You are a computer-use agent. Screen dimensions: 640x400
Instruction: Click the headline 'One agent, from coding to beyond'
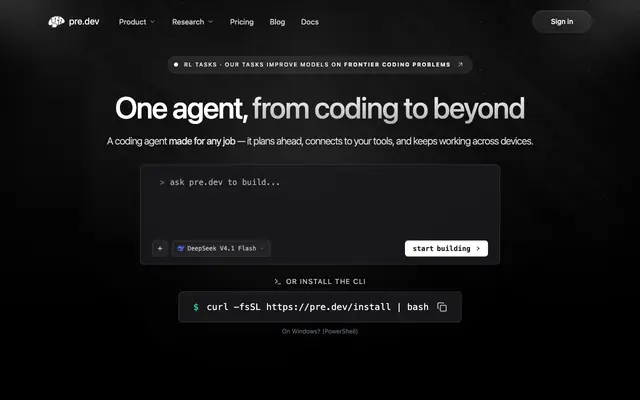click(x=320, y=109)
